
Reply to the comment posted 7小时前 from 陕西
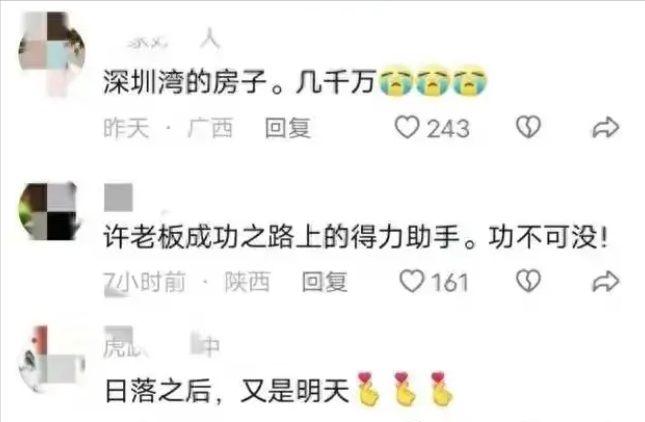pos(325,282)
